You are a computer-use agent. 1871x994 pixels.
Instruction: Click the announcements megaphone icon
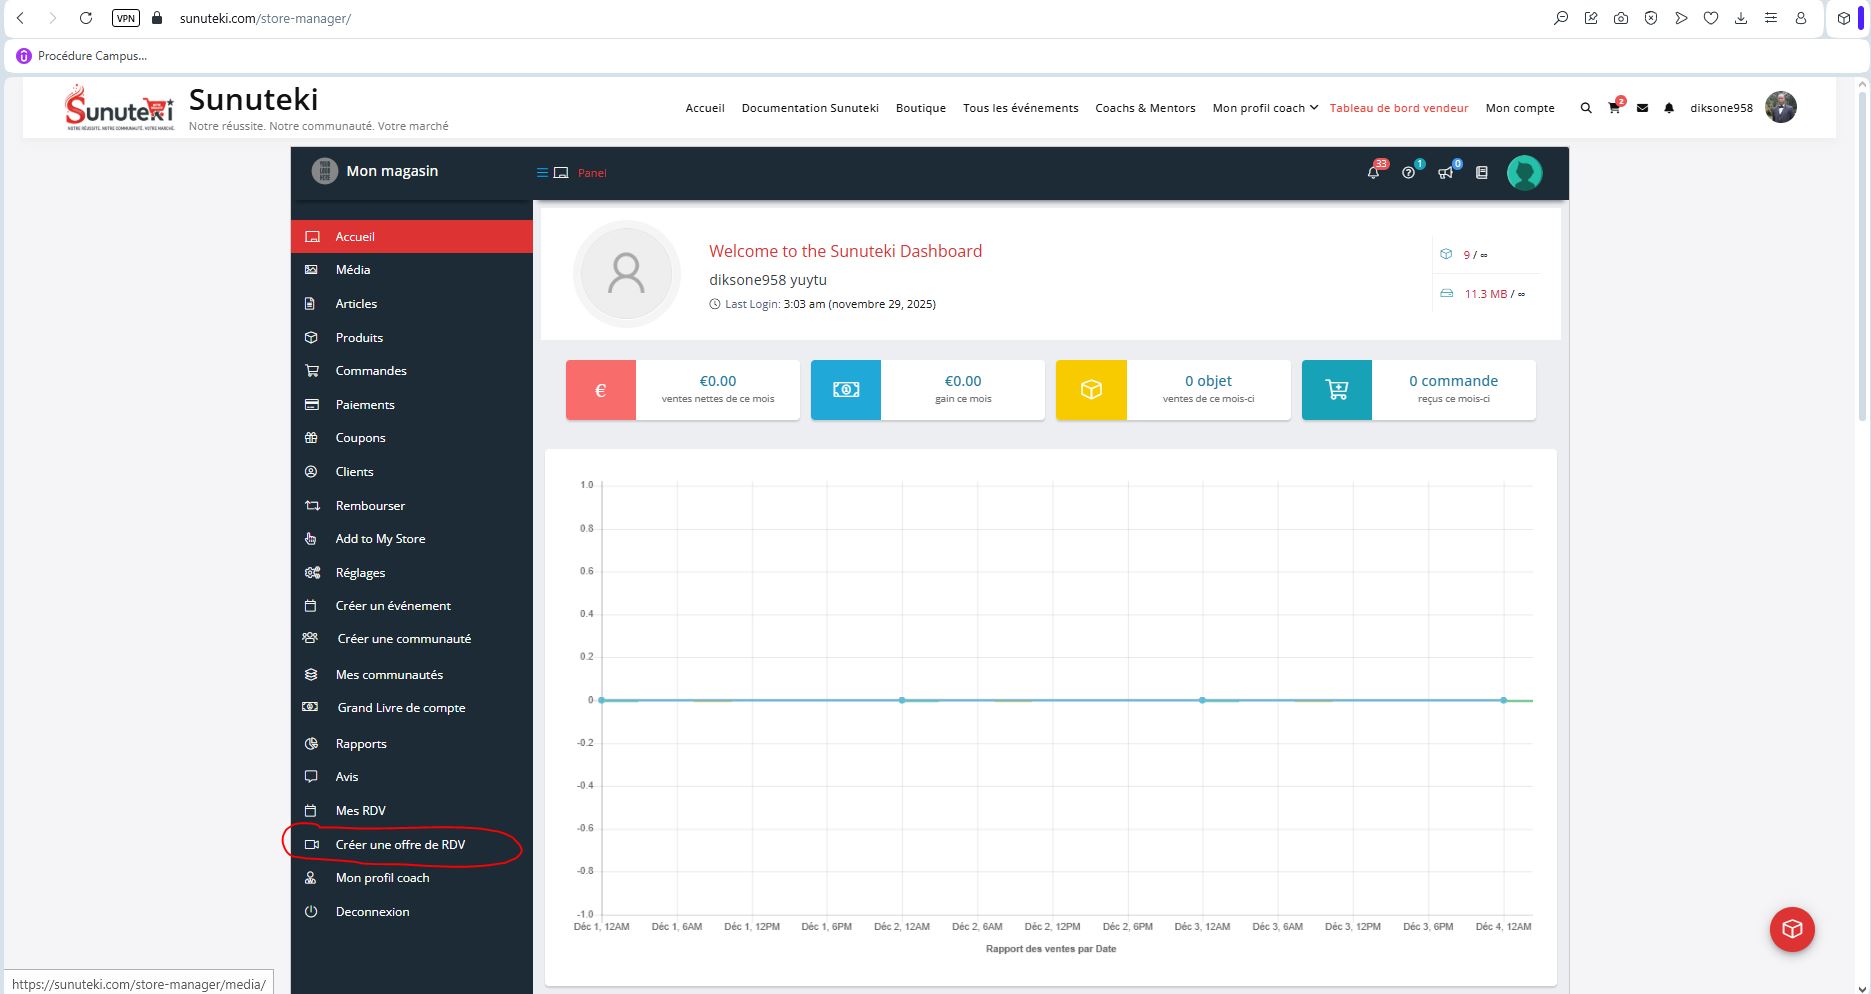point(1445,173)
